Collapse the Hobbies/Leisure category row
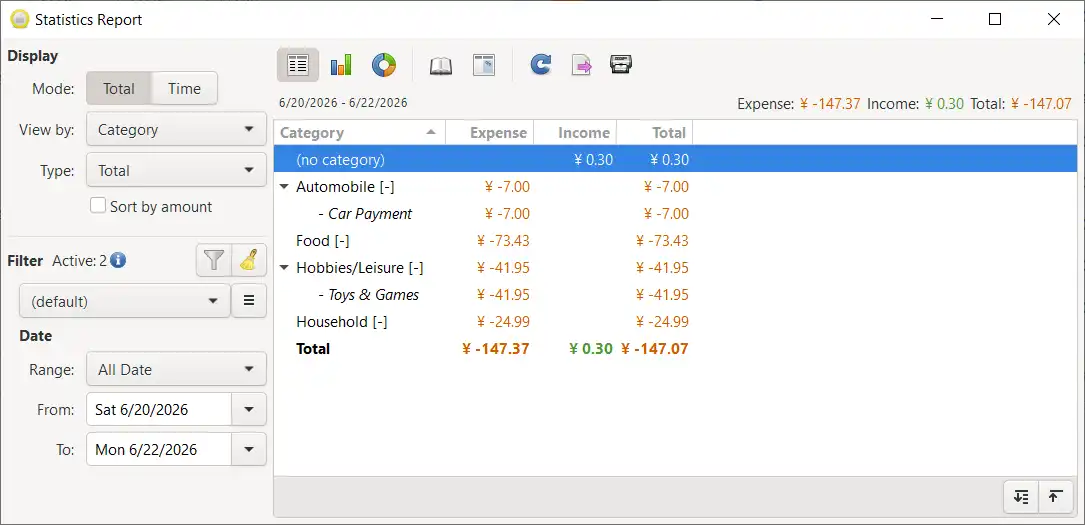 284,268
